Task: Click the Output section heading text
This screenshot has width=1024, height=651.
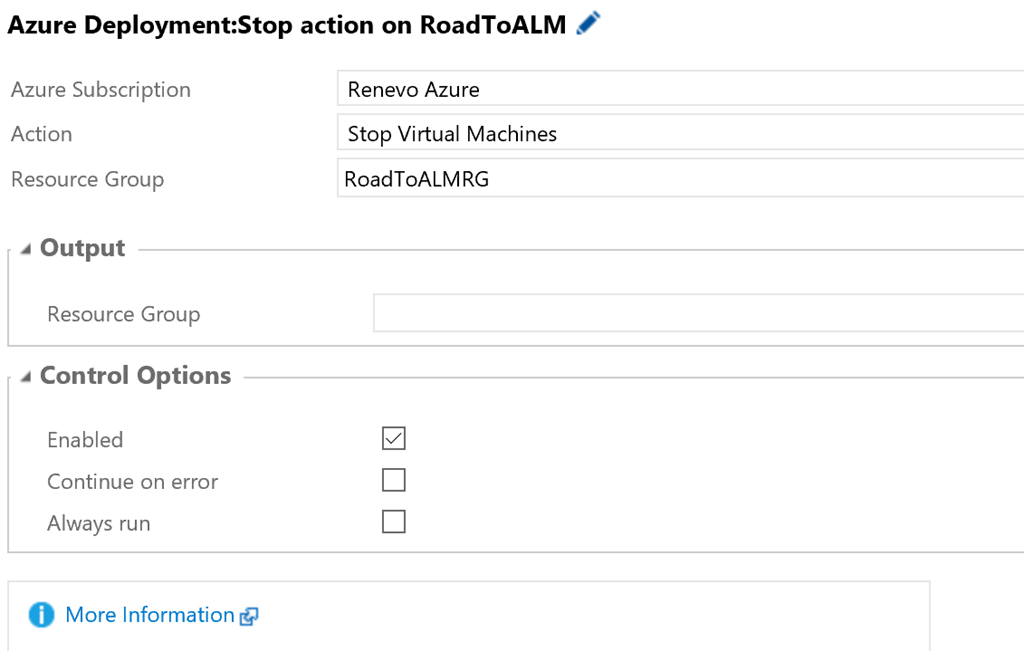Action: 83,248
